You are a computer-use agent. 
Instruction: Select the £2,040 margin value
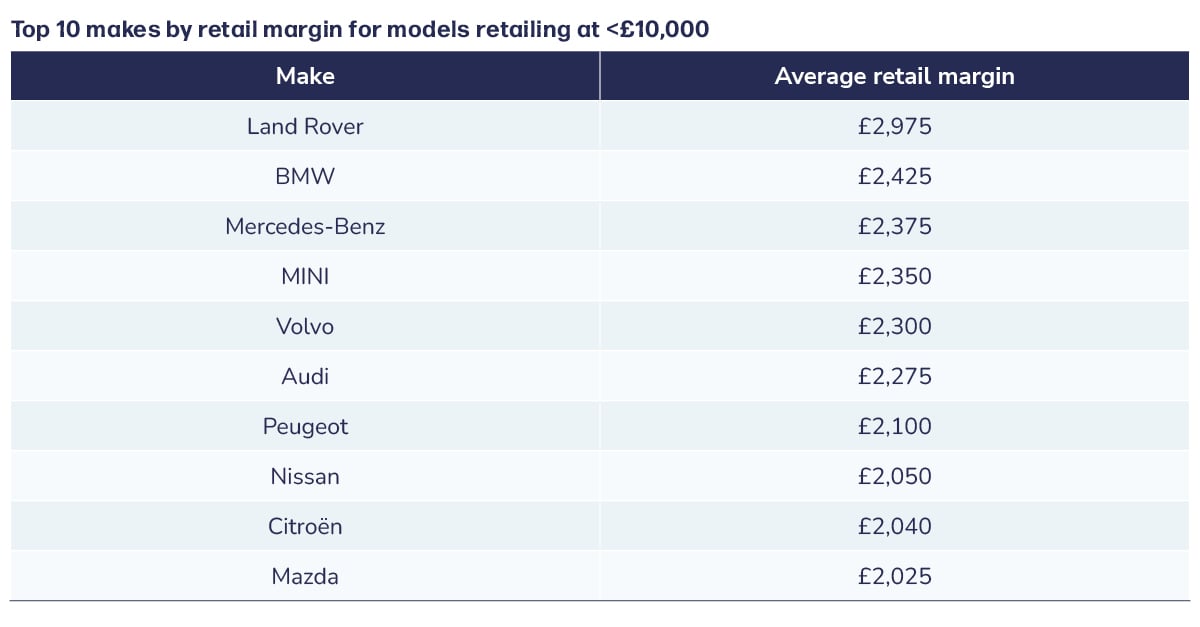pos(894,526)
